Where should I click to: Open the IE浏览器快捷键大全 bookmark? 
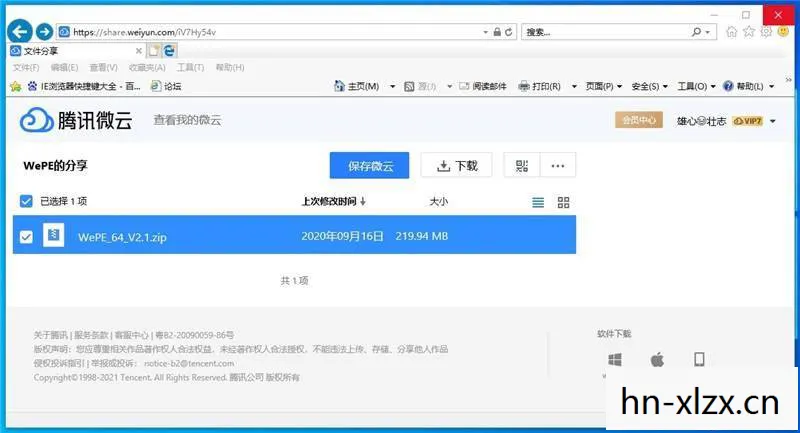(x=84, y=86)
